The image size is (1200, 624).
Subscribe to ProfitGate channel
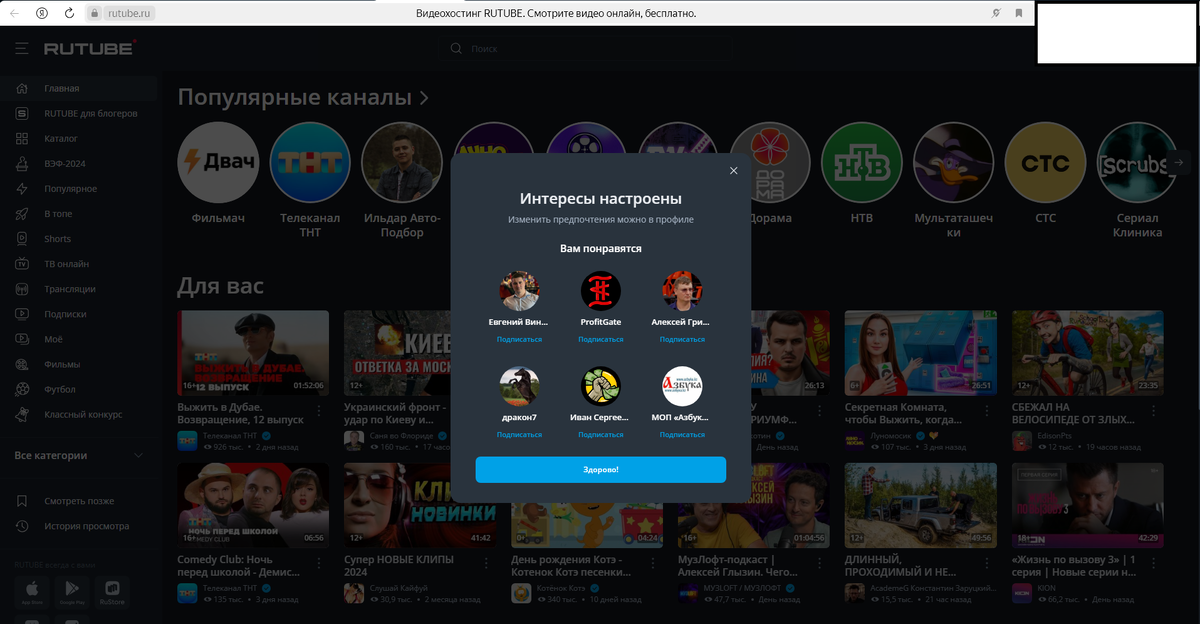click(600, 339)
